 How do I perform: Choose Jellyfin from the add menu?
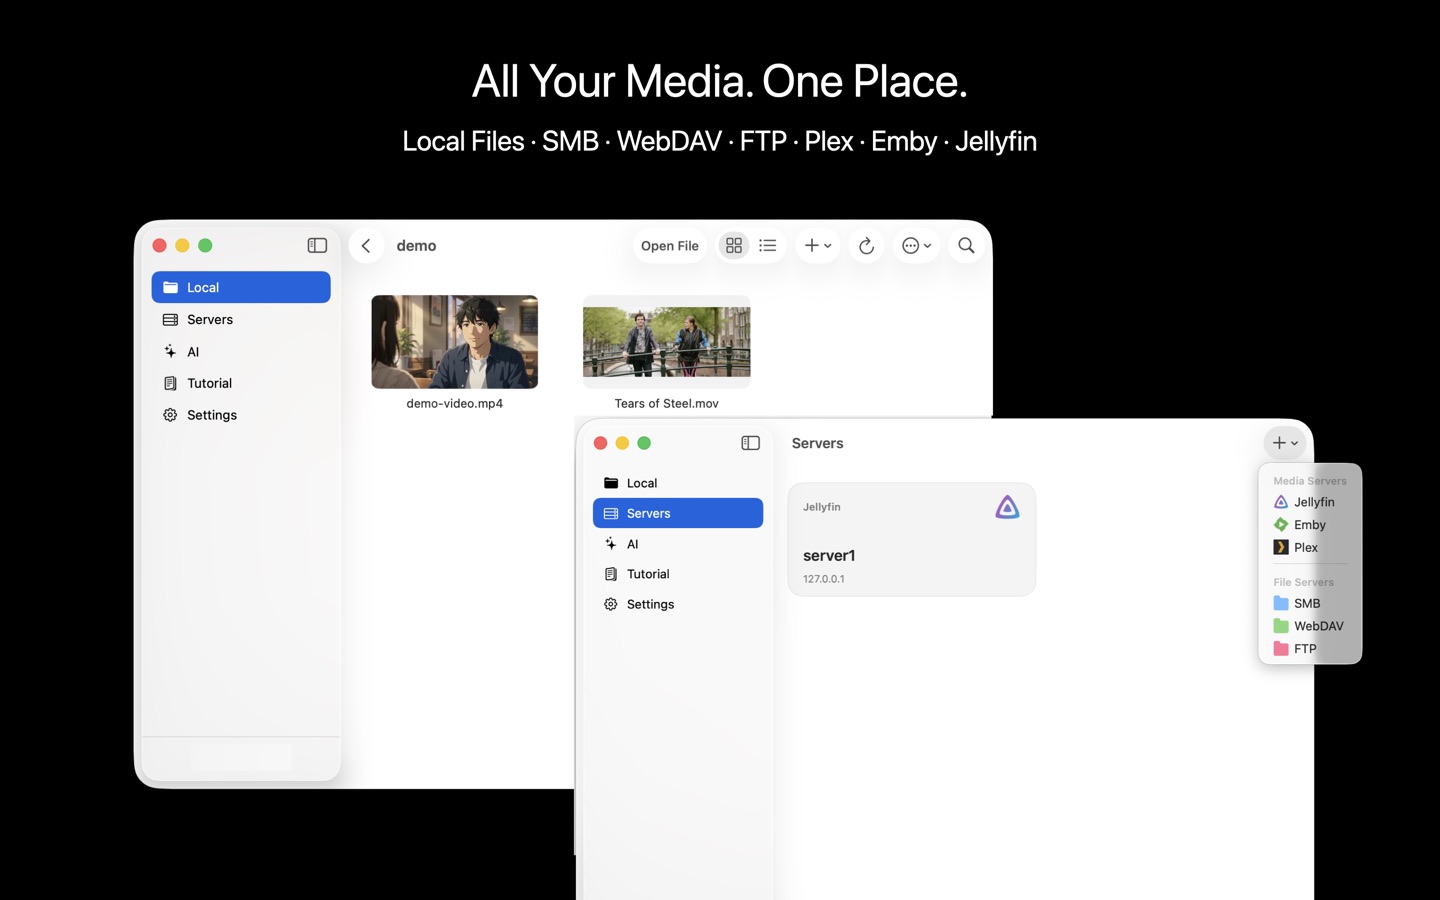[x=1310, y=502]
